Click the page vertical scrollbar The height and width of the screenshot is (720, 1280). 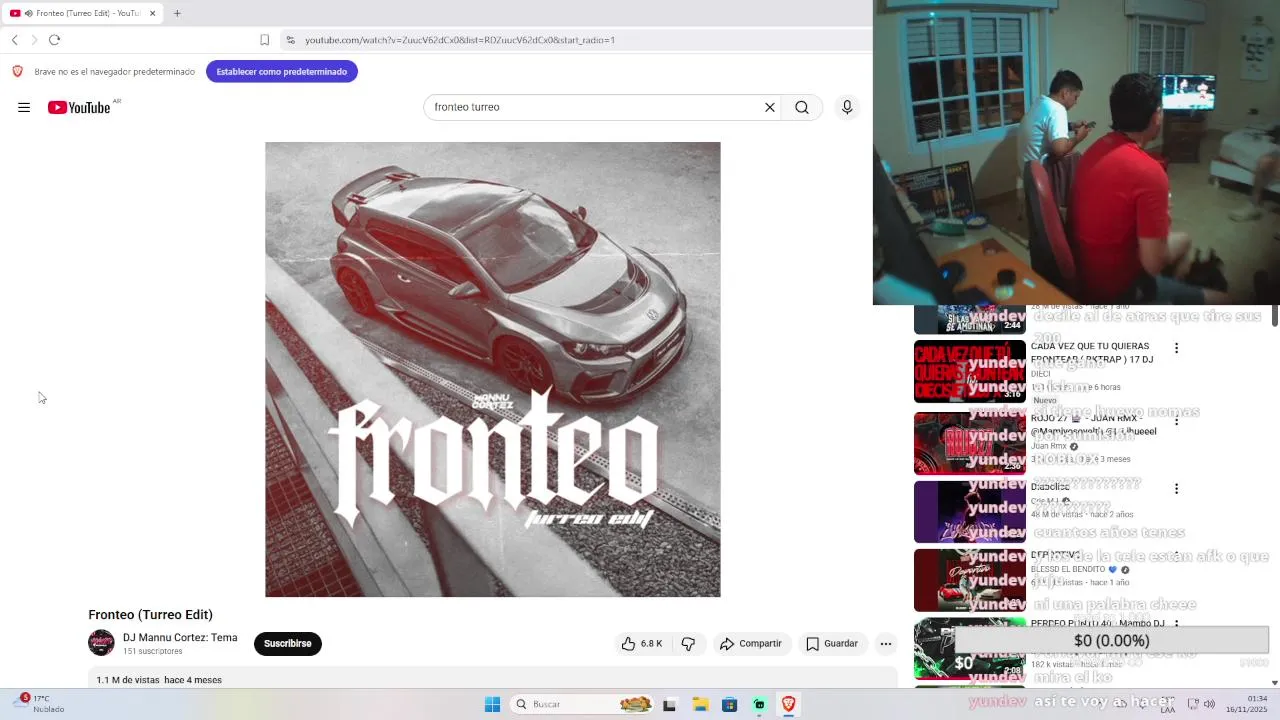pos(1274,316)
